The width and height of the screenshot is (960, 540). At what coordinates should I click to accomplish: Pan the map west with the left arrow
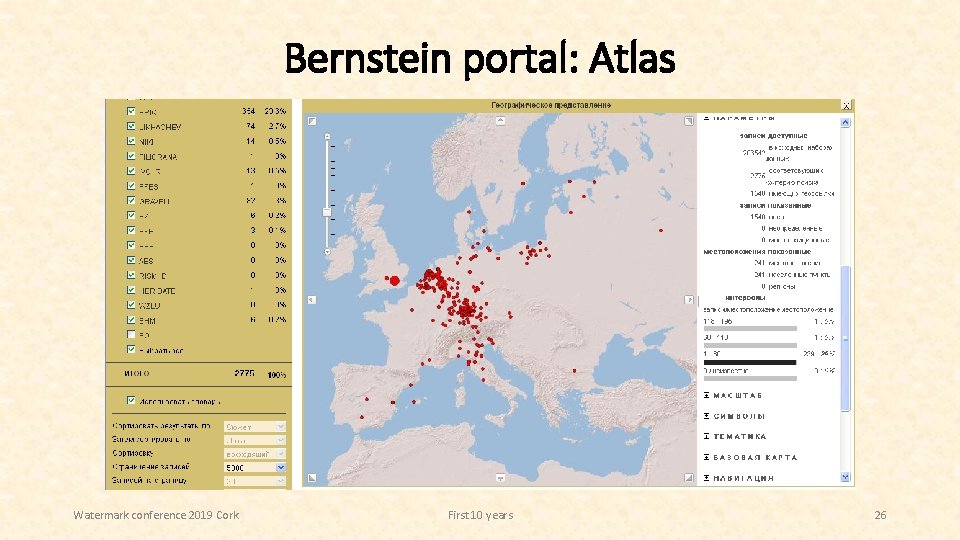[312, 299]
